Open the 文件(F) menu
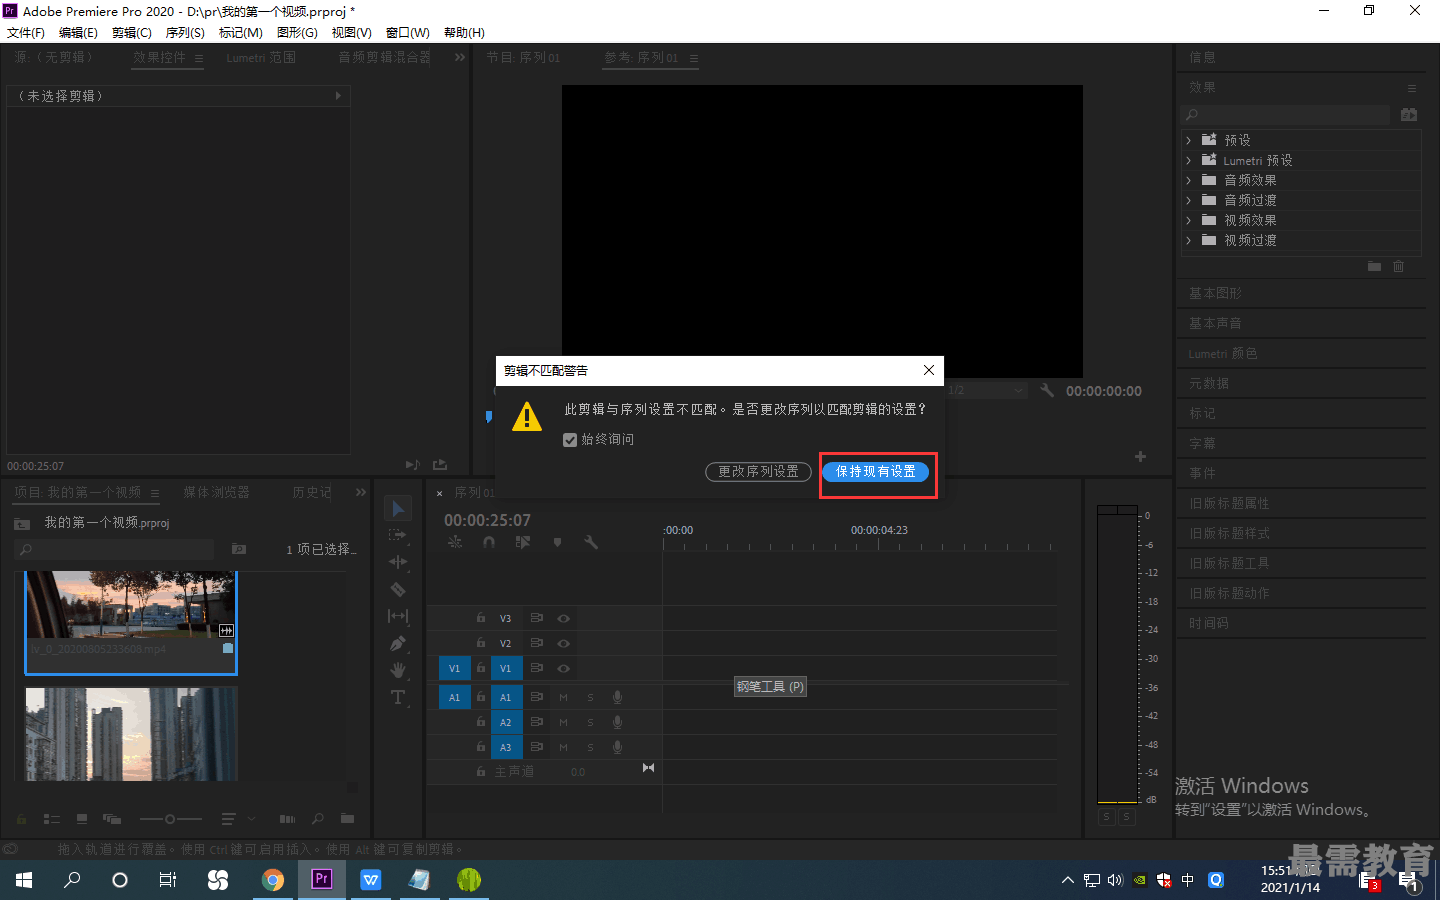 (25, 33)
